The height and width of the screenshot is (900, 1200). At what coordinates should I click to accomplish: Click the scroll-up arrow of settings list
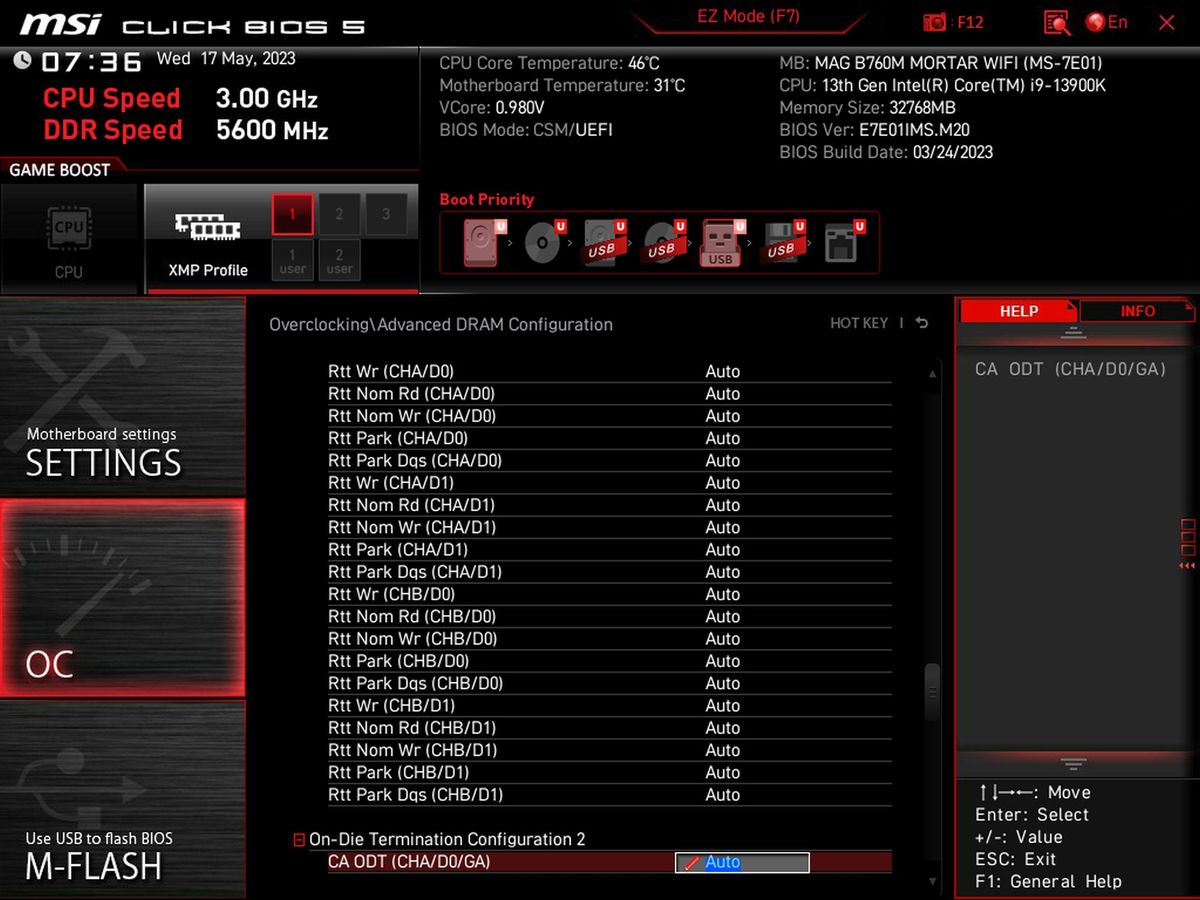tap(933, 374)
